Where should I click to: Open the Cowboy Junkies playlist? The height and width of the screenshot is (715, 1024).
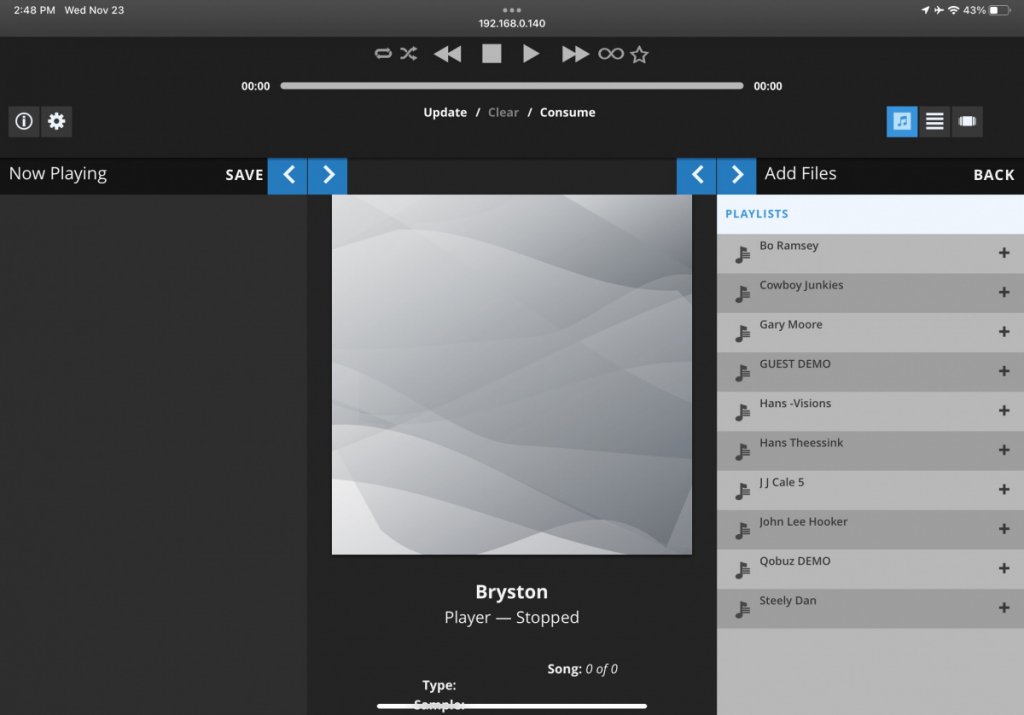[x=870, y=293]
